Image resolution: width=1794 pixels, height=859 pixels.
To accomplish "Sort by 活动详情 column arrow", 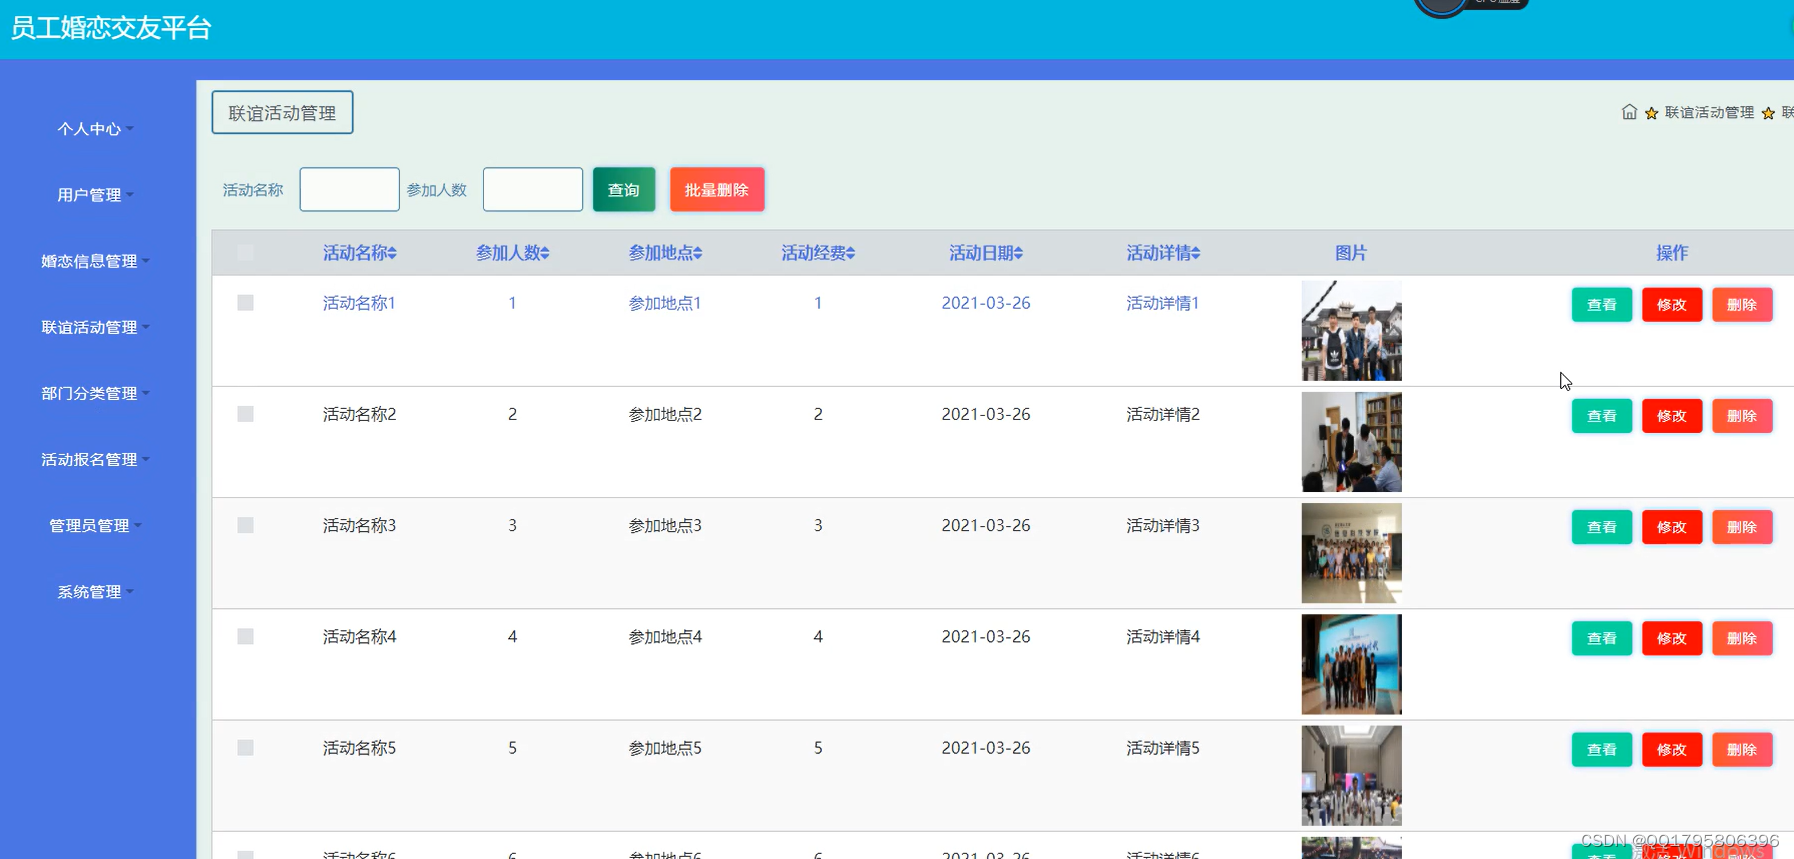I will point(1196,254).
